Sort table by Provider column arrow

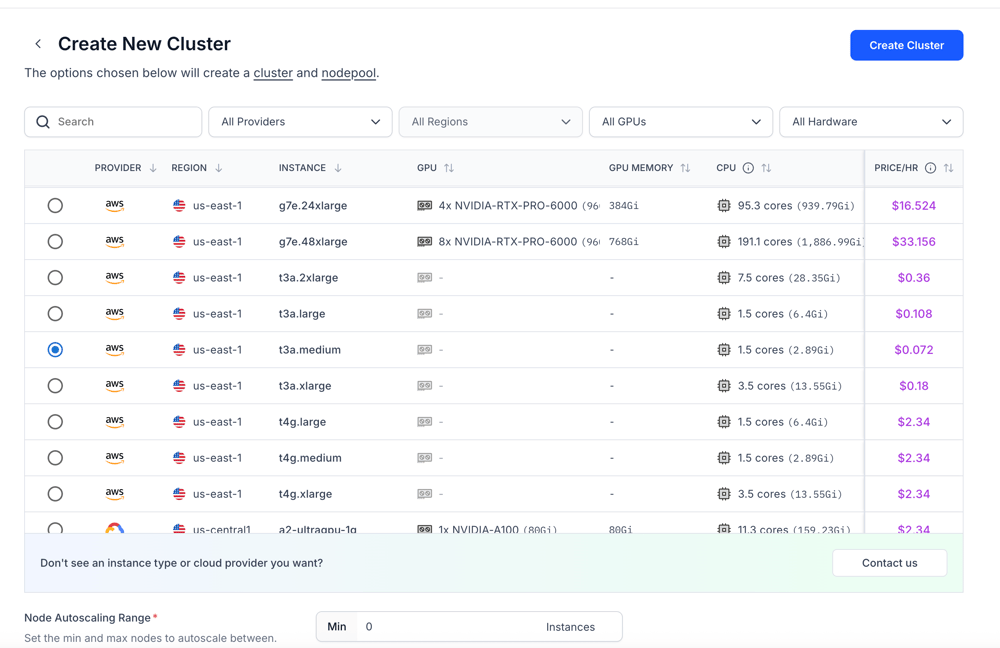[x=153, y=168]
